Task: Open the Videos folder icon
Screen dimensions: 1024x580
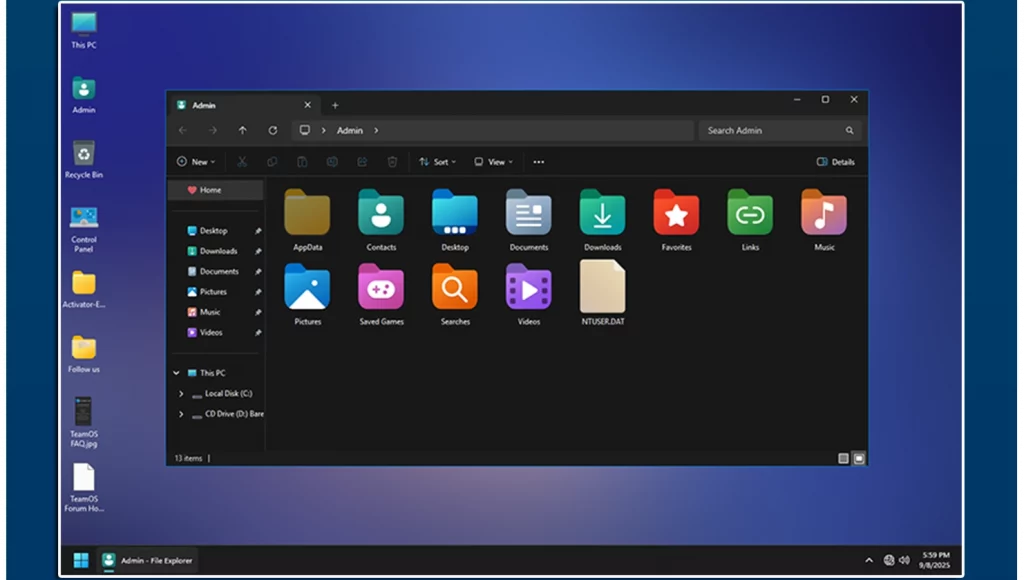Action: coord(528,288)
